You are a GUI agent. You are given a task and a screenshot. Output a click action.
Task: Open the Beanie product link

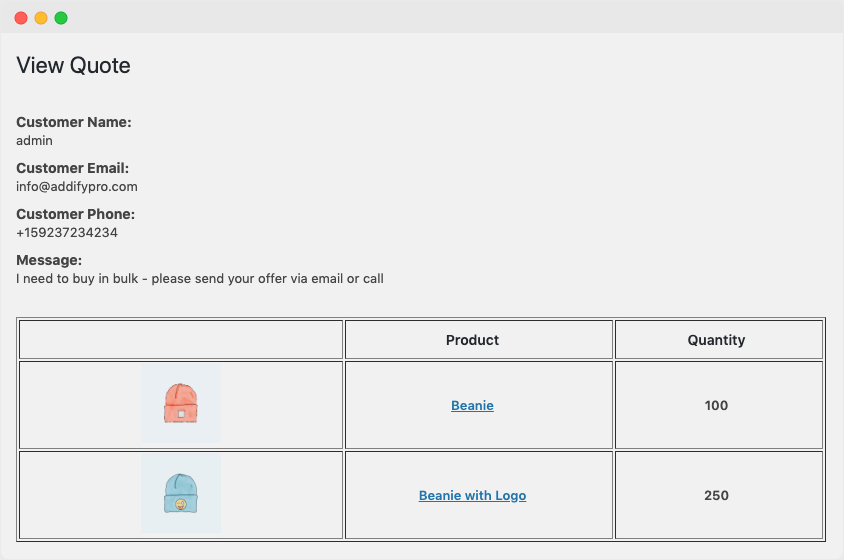(x=472, y=405)
